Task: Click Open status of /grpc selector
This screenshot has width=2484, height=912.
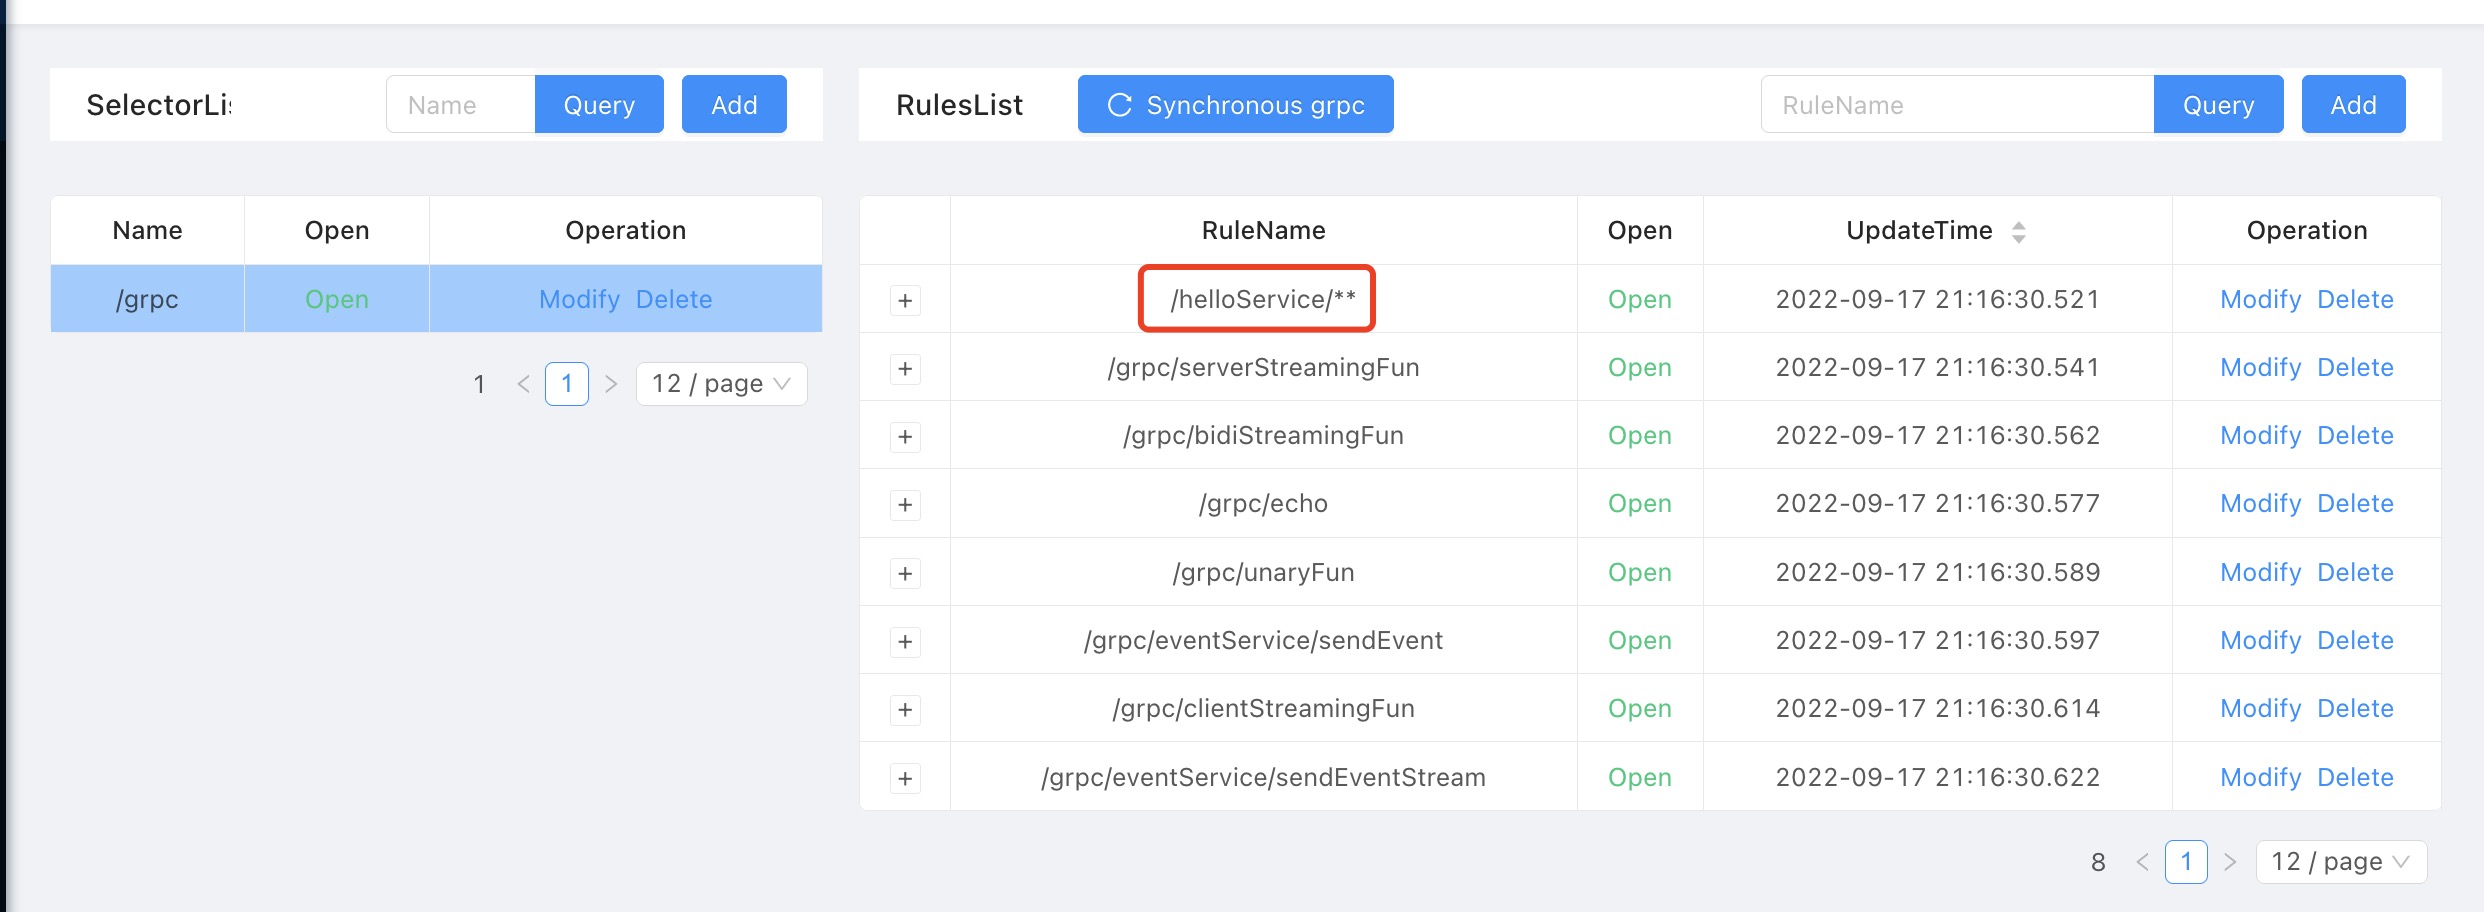Action: point(336,299)
